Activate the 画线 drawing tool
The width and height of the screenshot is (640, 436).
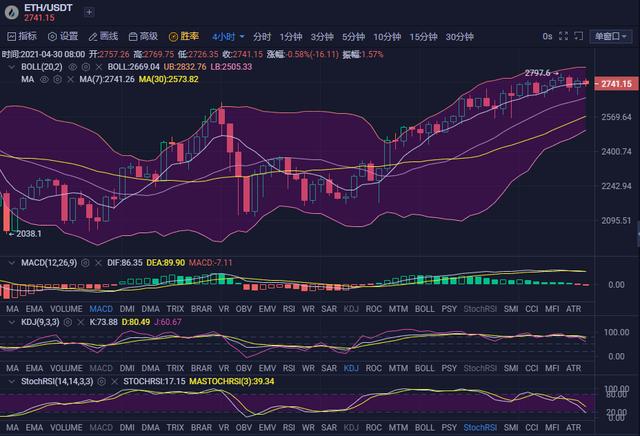click(x=103, y=36)
